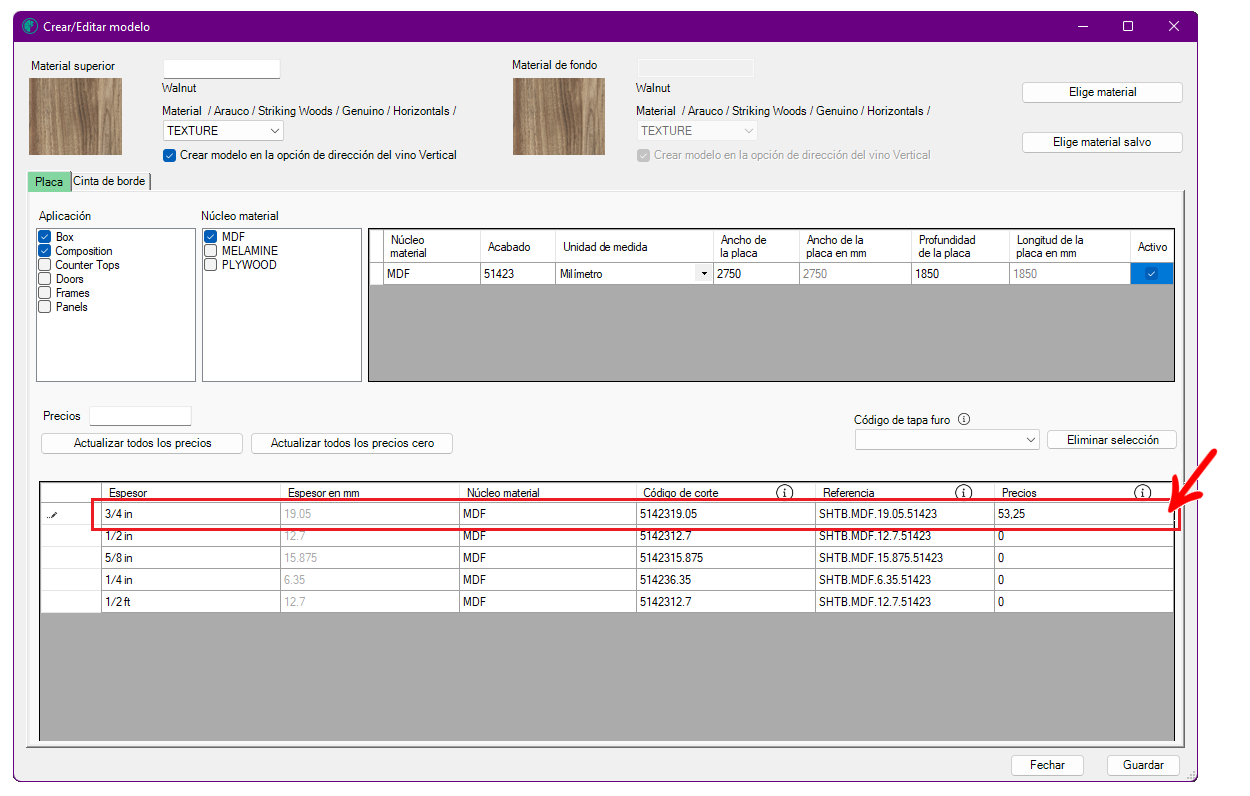This screenshot has height=796, width=1250.
Task: Click the app icon in title bar
Action: (29, 27)
